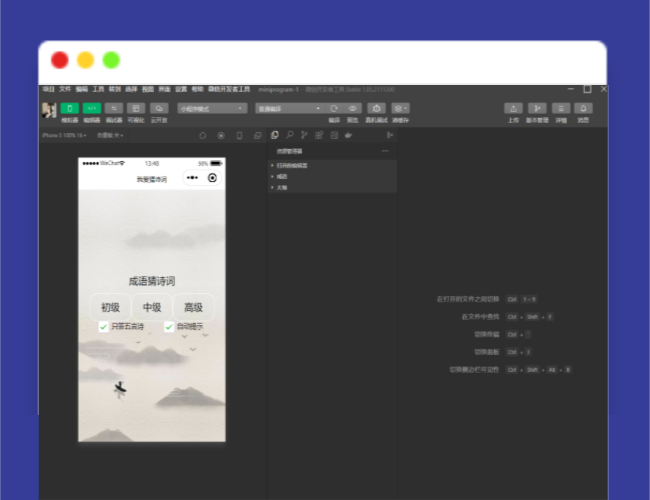This screenshot has height=500, width=650.
Task: Open the search icon in the editor sidebar
Action: pyautogui.click(x=289, y=135)
